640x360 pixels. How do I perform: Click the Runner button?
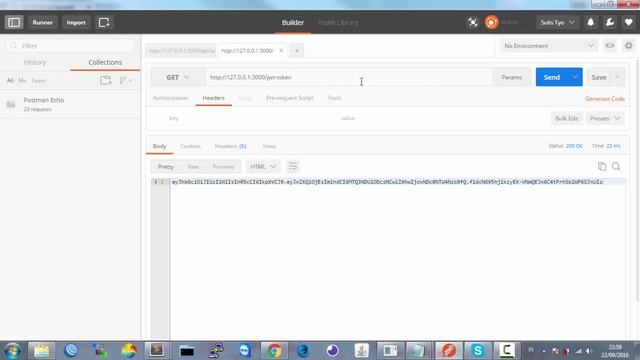point(42,22)
